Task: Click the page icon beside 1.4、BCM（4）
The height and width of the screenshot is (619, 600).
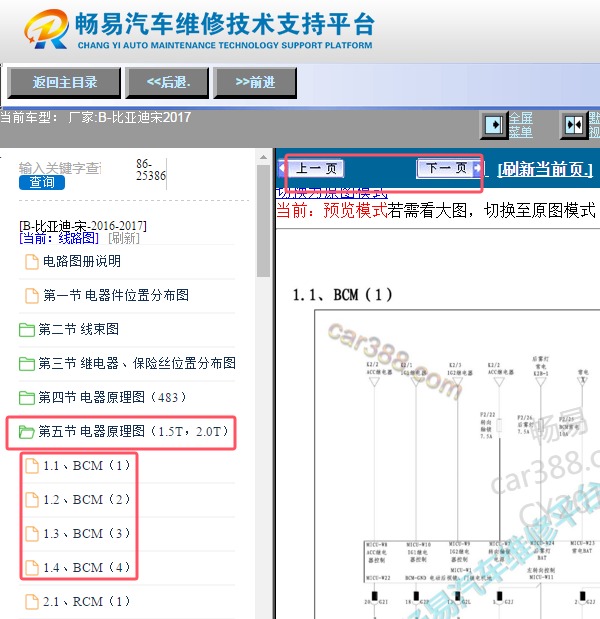Action: (32, 568)
